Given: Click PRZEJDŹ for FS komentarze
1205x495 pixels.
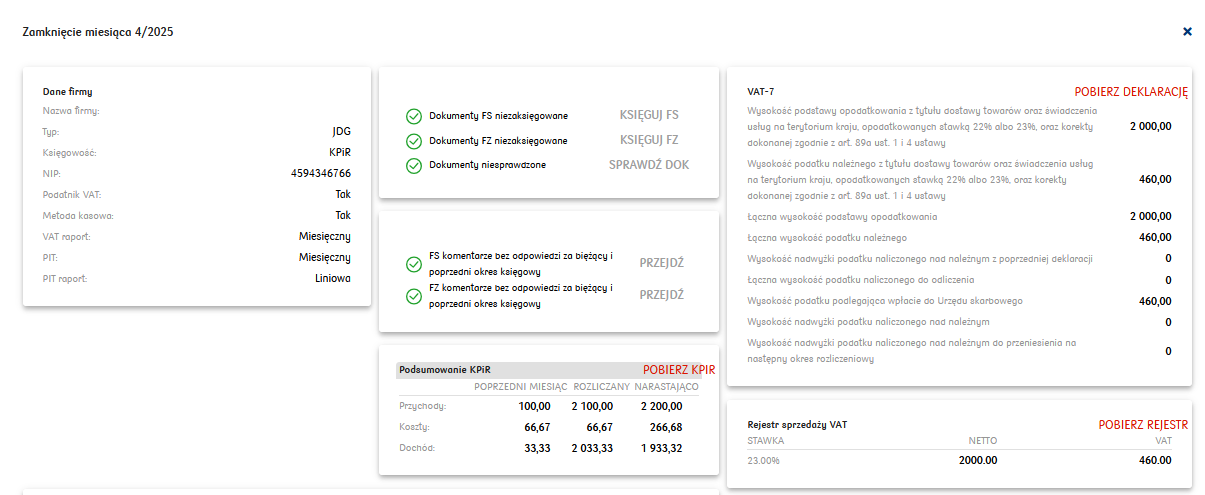Looking at the screenshot, I should (x=662, y=263).
